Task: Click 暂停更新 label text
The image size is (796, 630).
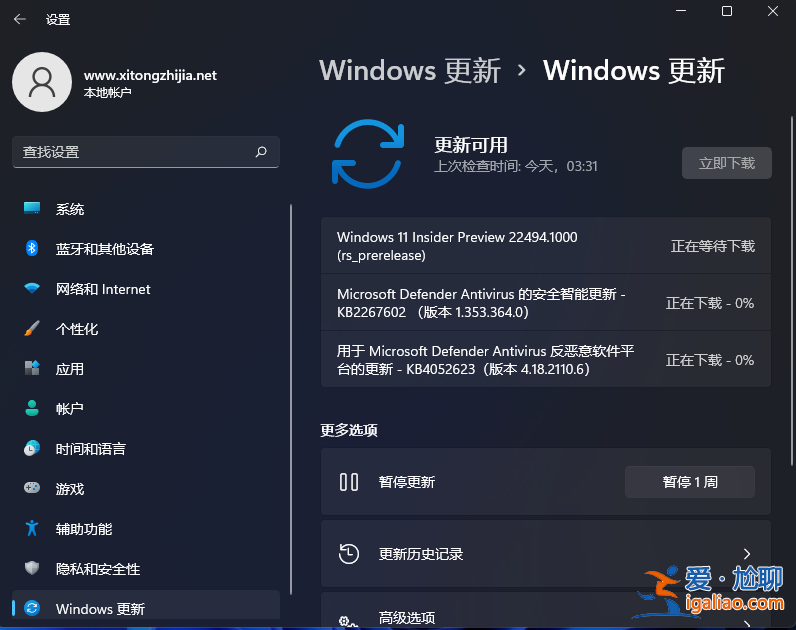Action: tap(407, 482)
